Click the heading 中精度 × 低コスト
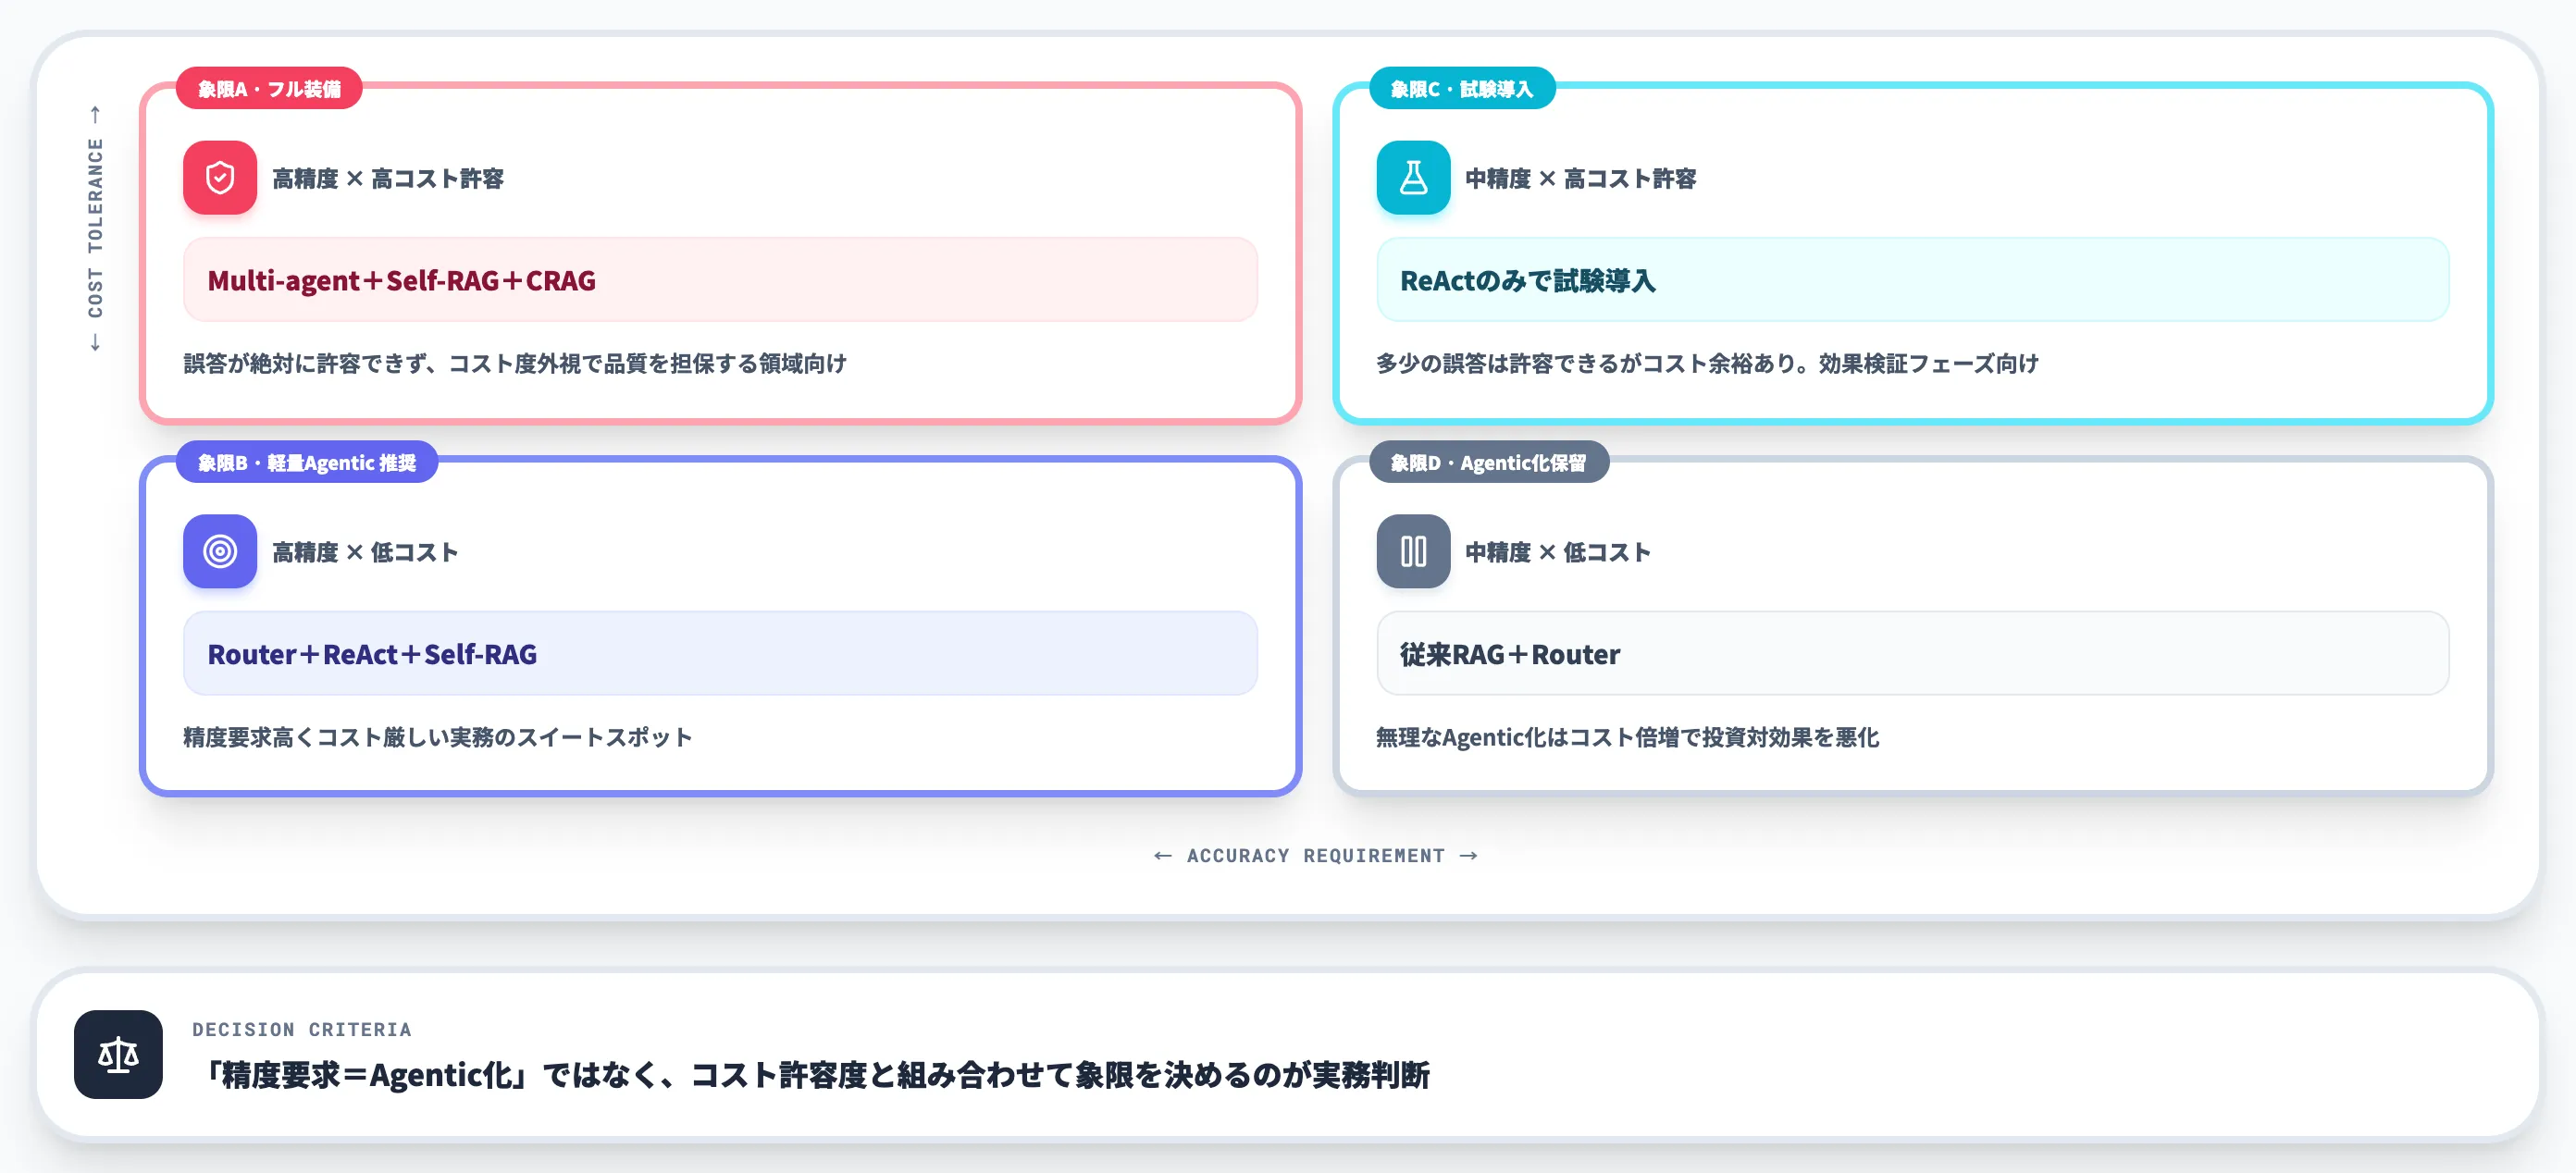2576x1173 pixels. pos(1558,553)
